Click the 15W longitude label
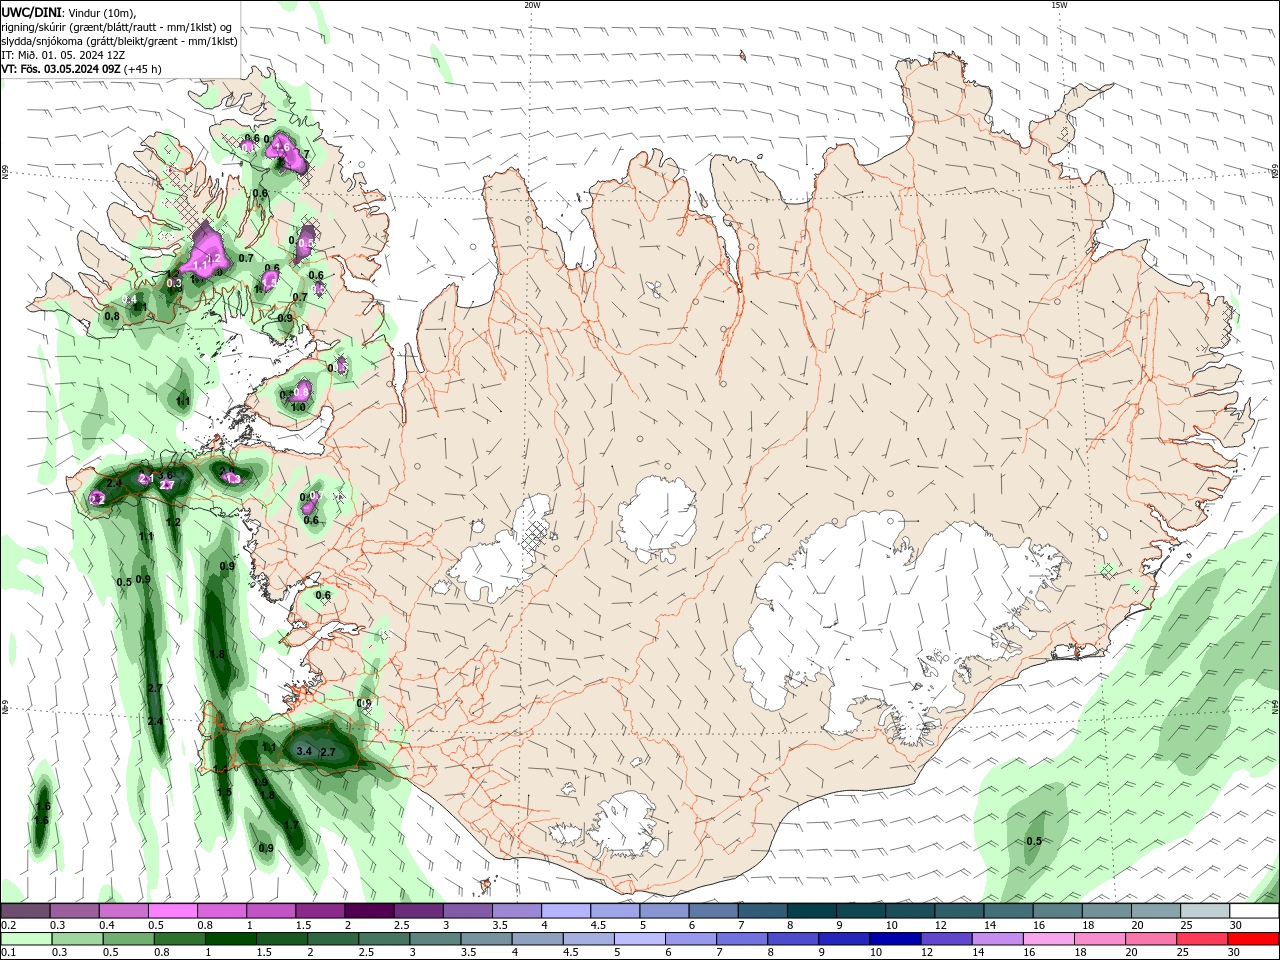1280x960 pixels. (x=1059, y=5)
